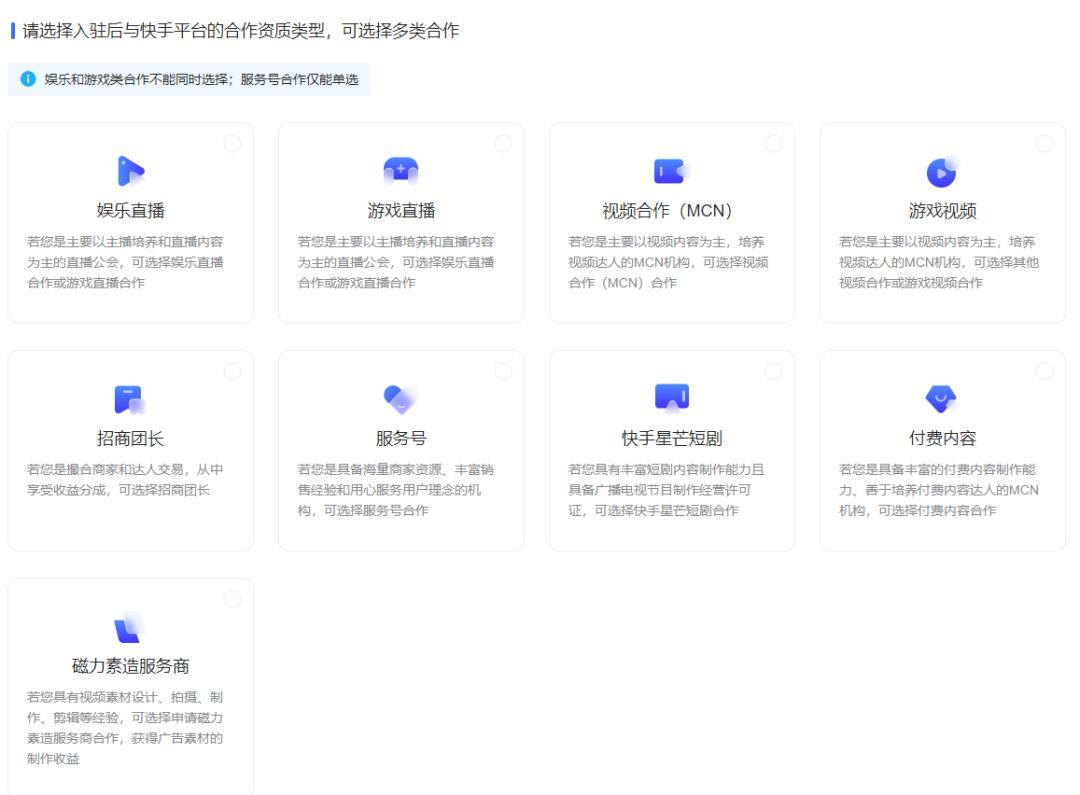Toggle the 游戏直播 selection circle
The height and width of the screenshot is (795, 1080).
pyautogui.click(x=504, y=143)
